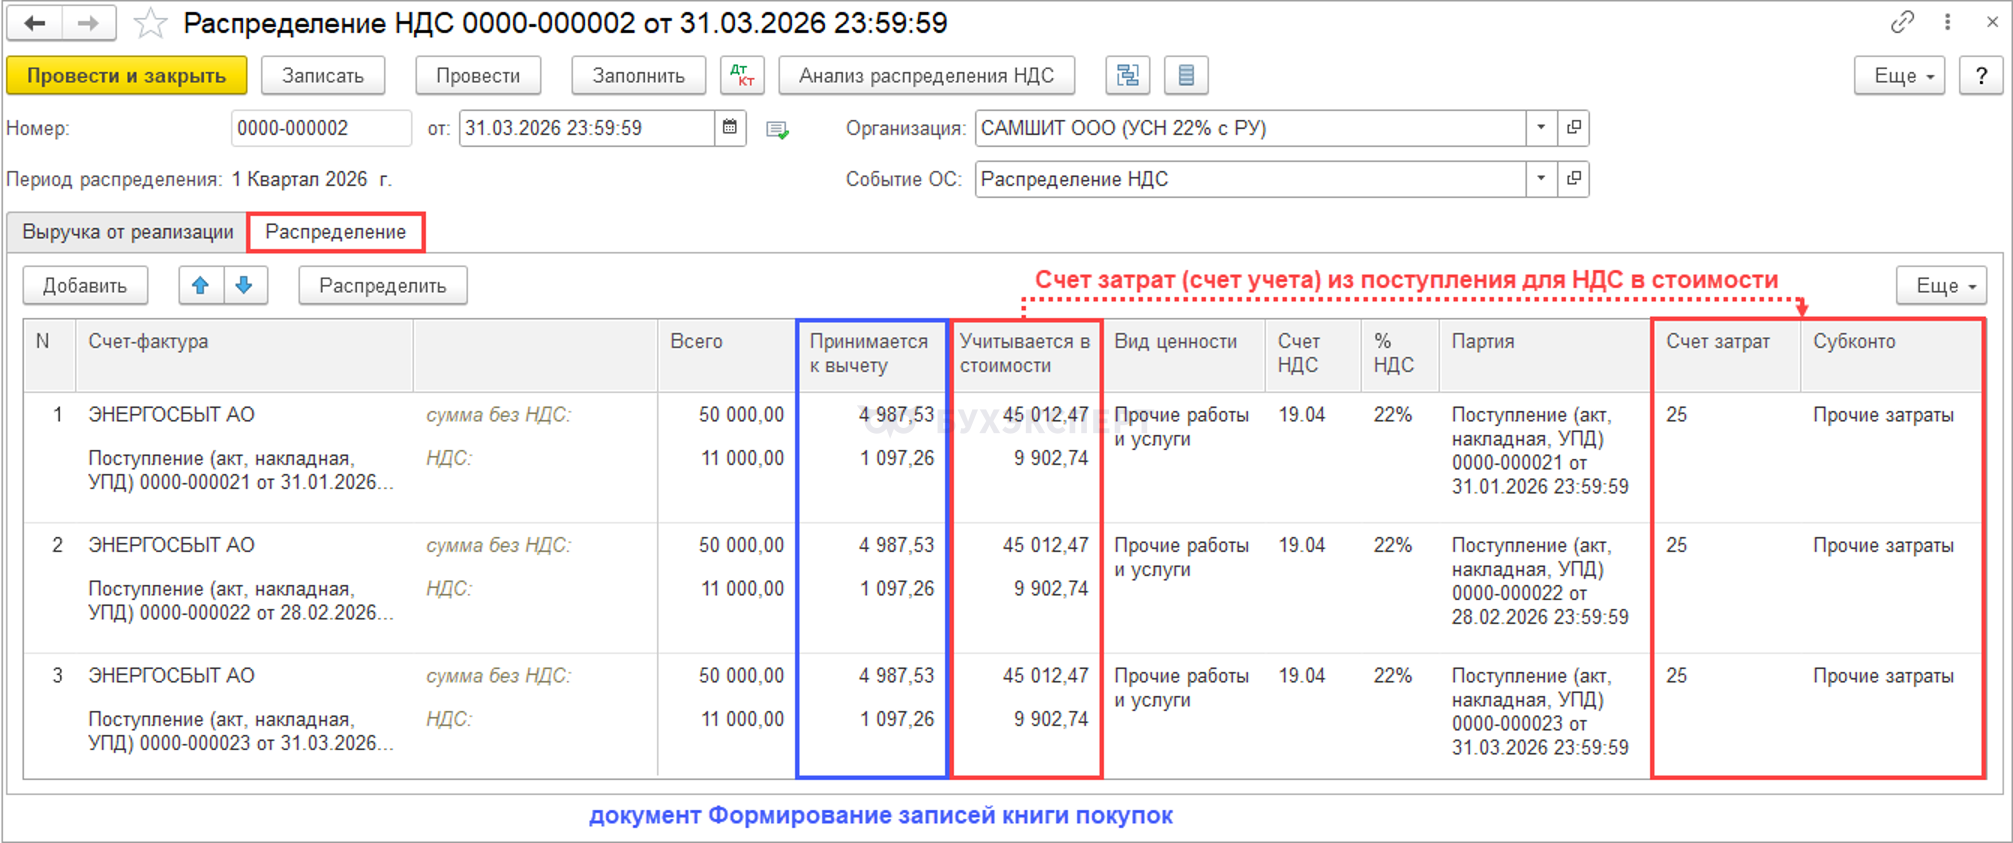Show Дт/Кт postings of the document

point(742,75)
